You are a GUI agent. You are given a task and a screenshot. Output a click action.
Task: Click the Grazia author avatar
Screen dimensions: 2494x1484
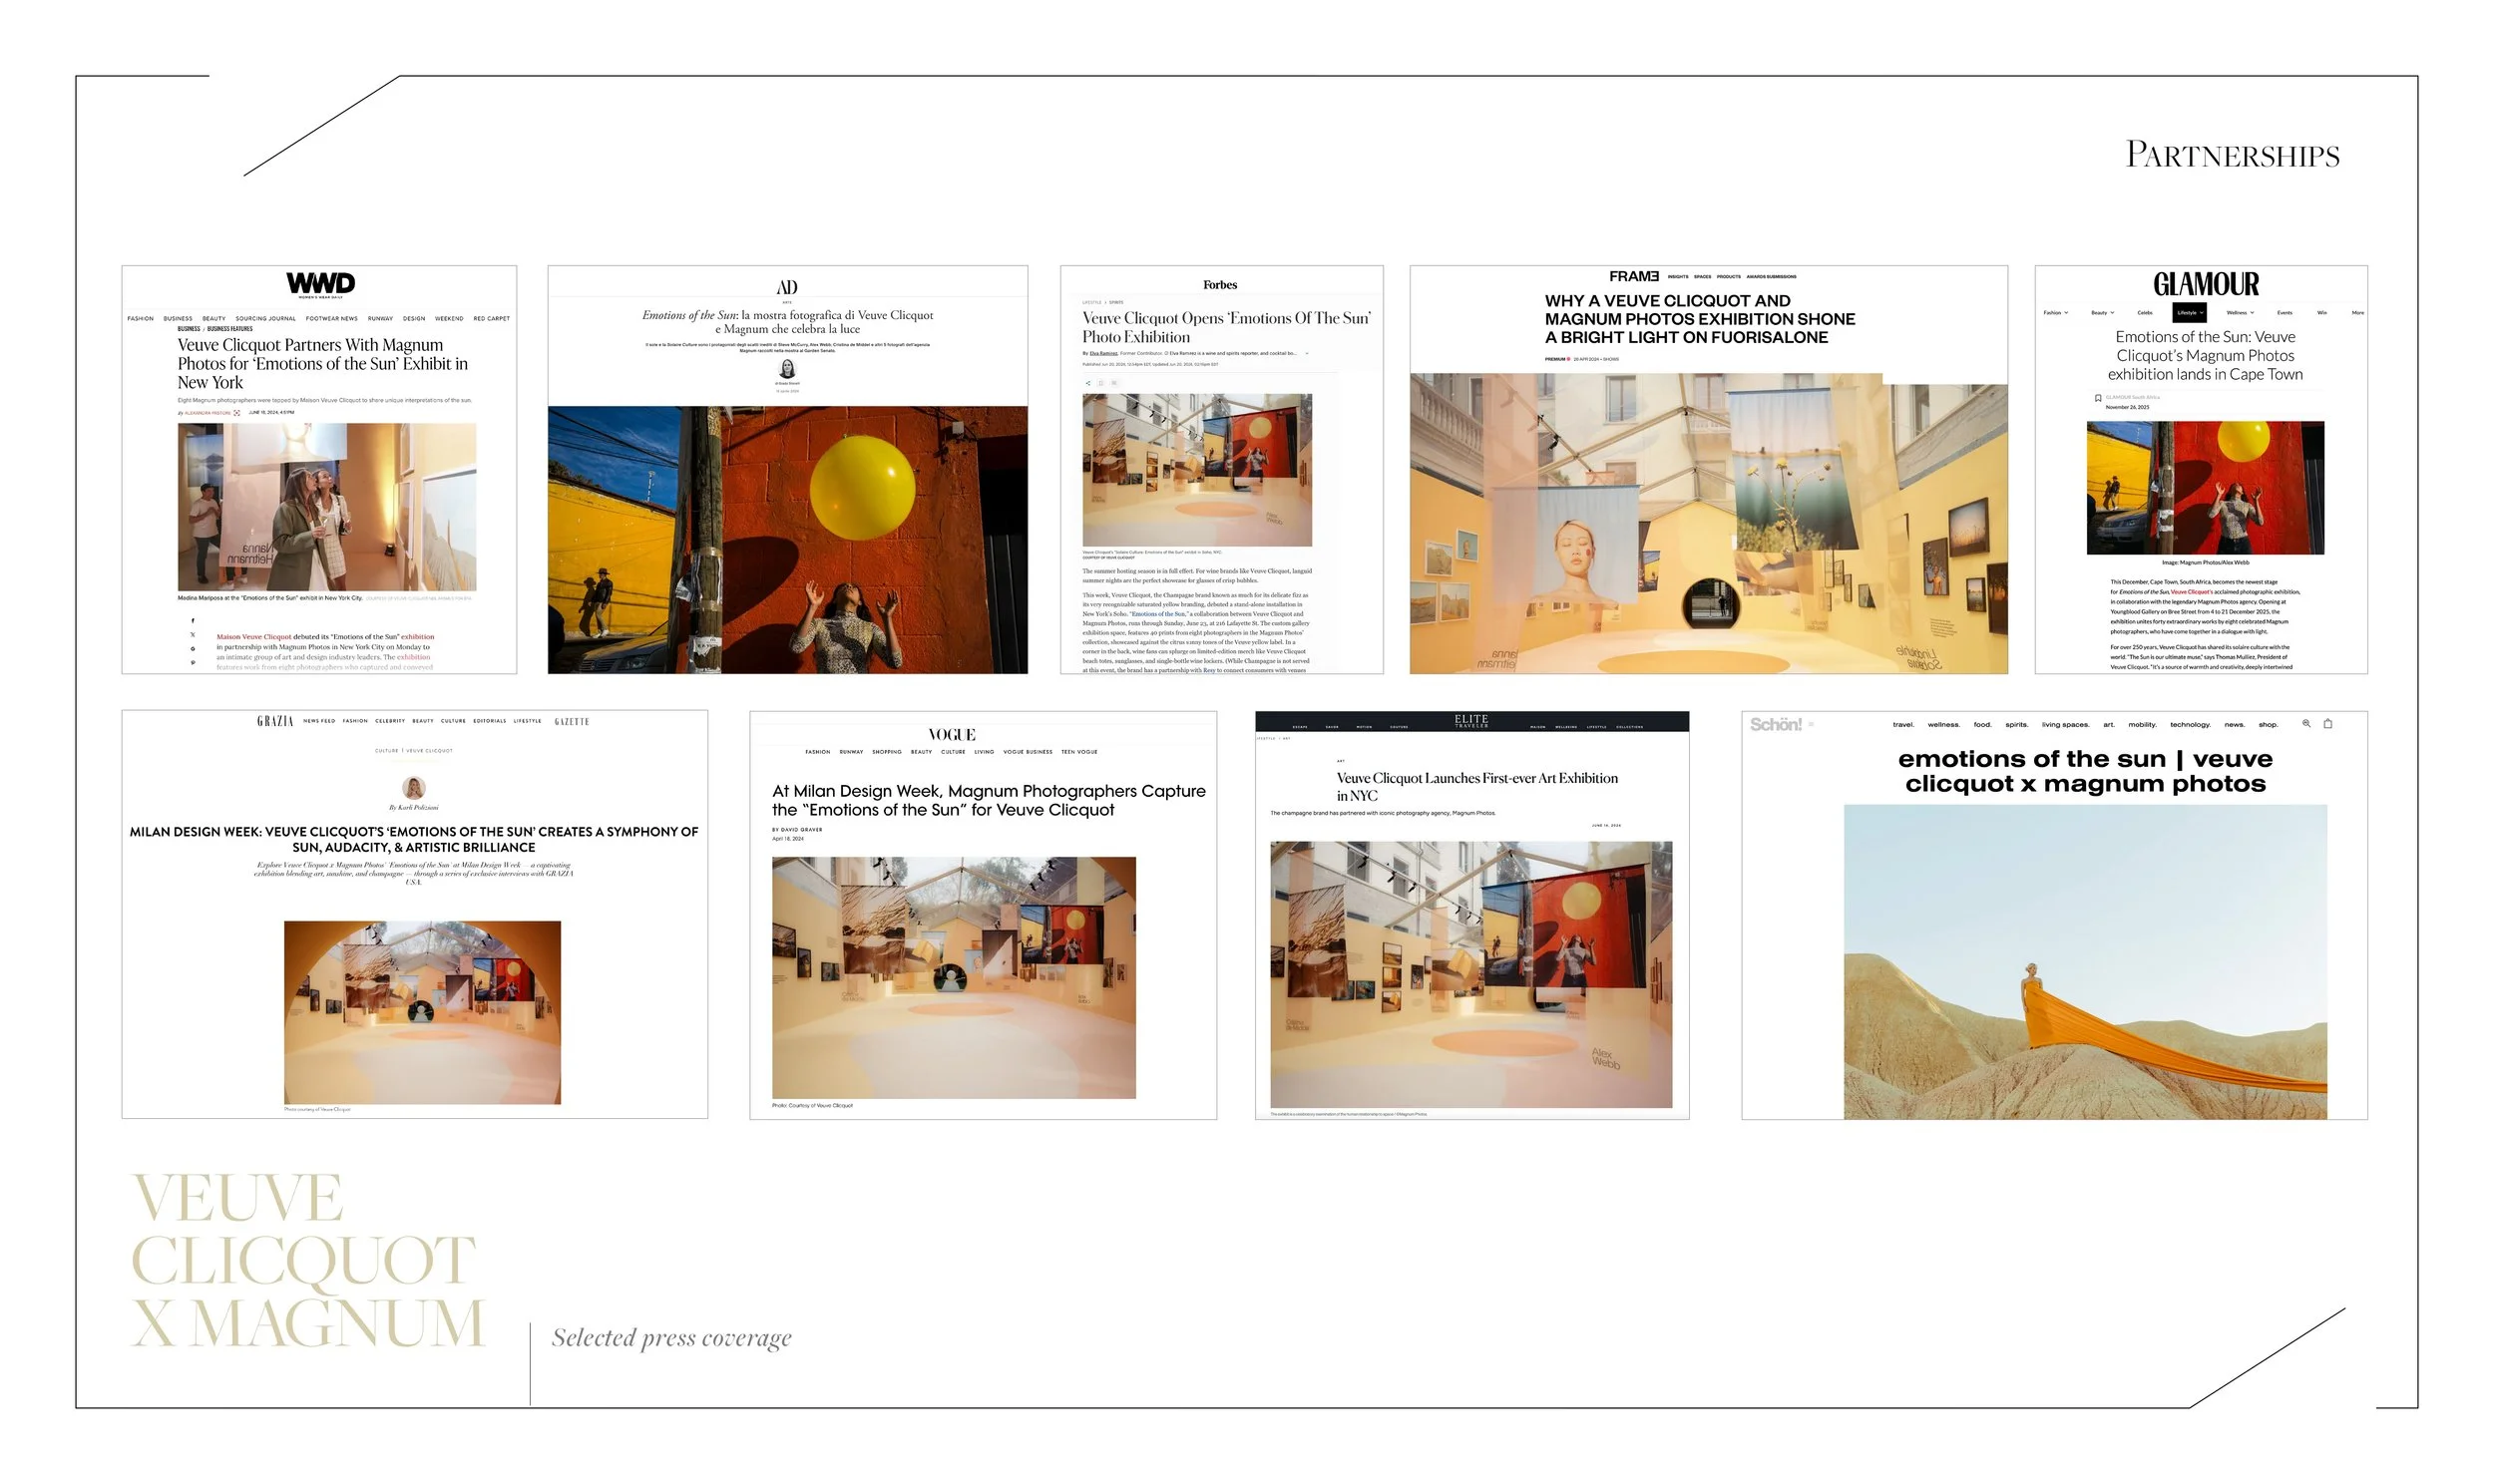tap(413, 788)
